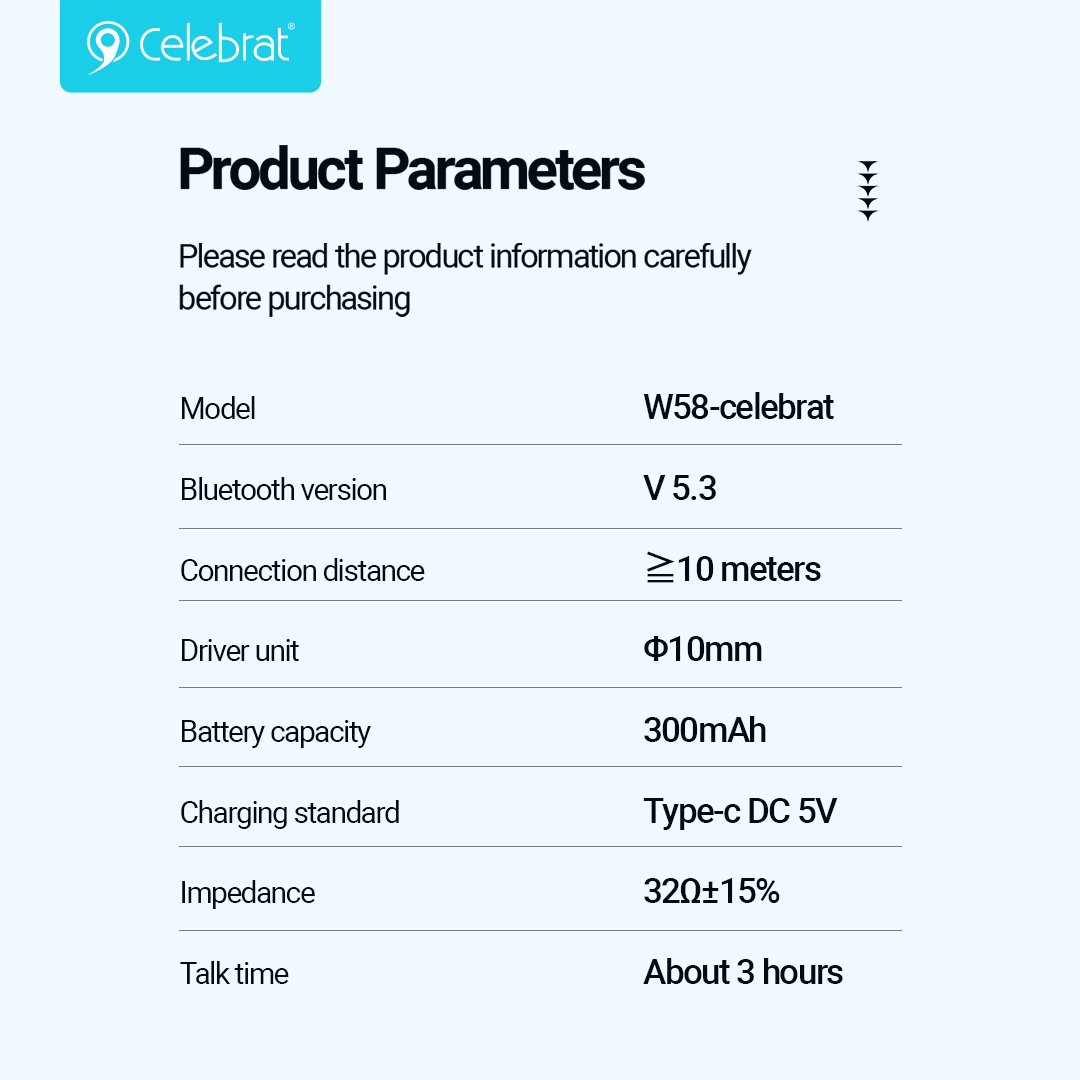Click the Connection distance label
1080x1080 pixels.
tap(302, 571)
